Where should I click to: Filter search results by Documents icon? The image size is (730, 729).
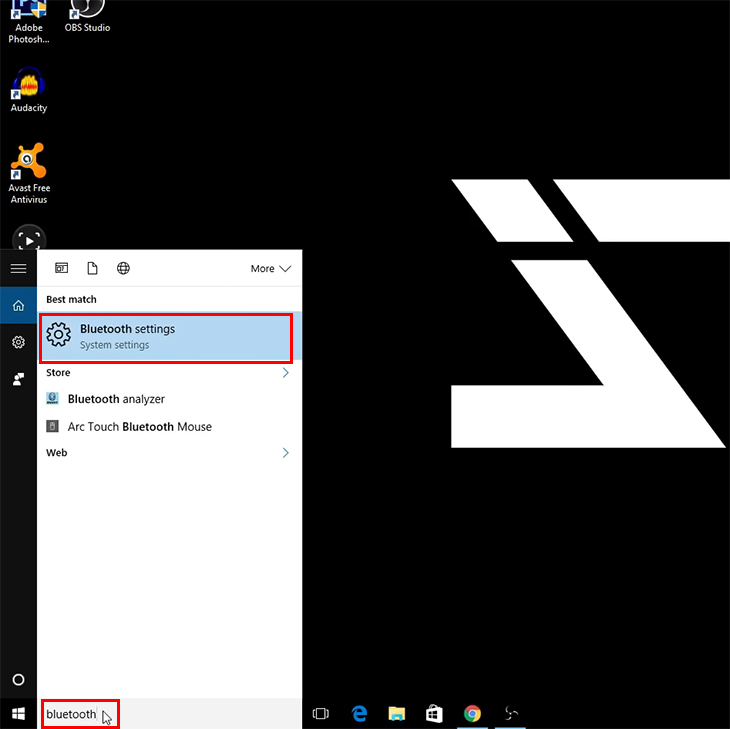pyautogui.click(x=92, y=268)
